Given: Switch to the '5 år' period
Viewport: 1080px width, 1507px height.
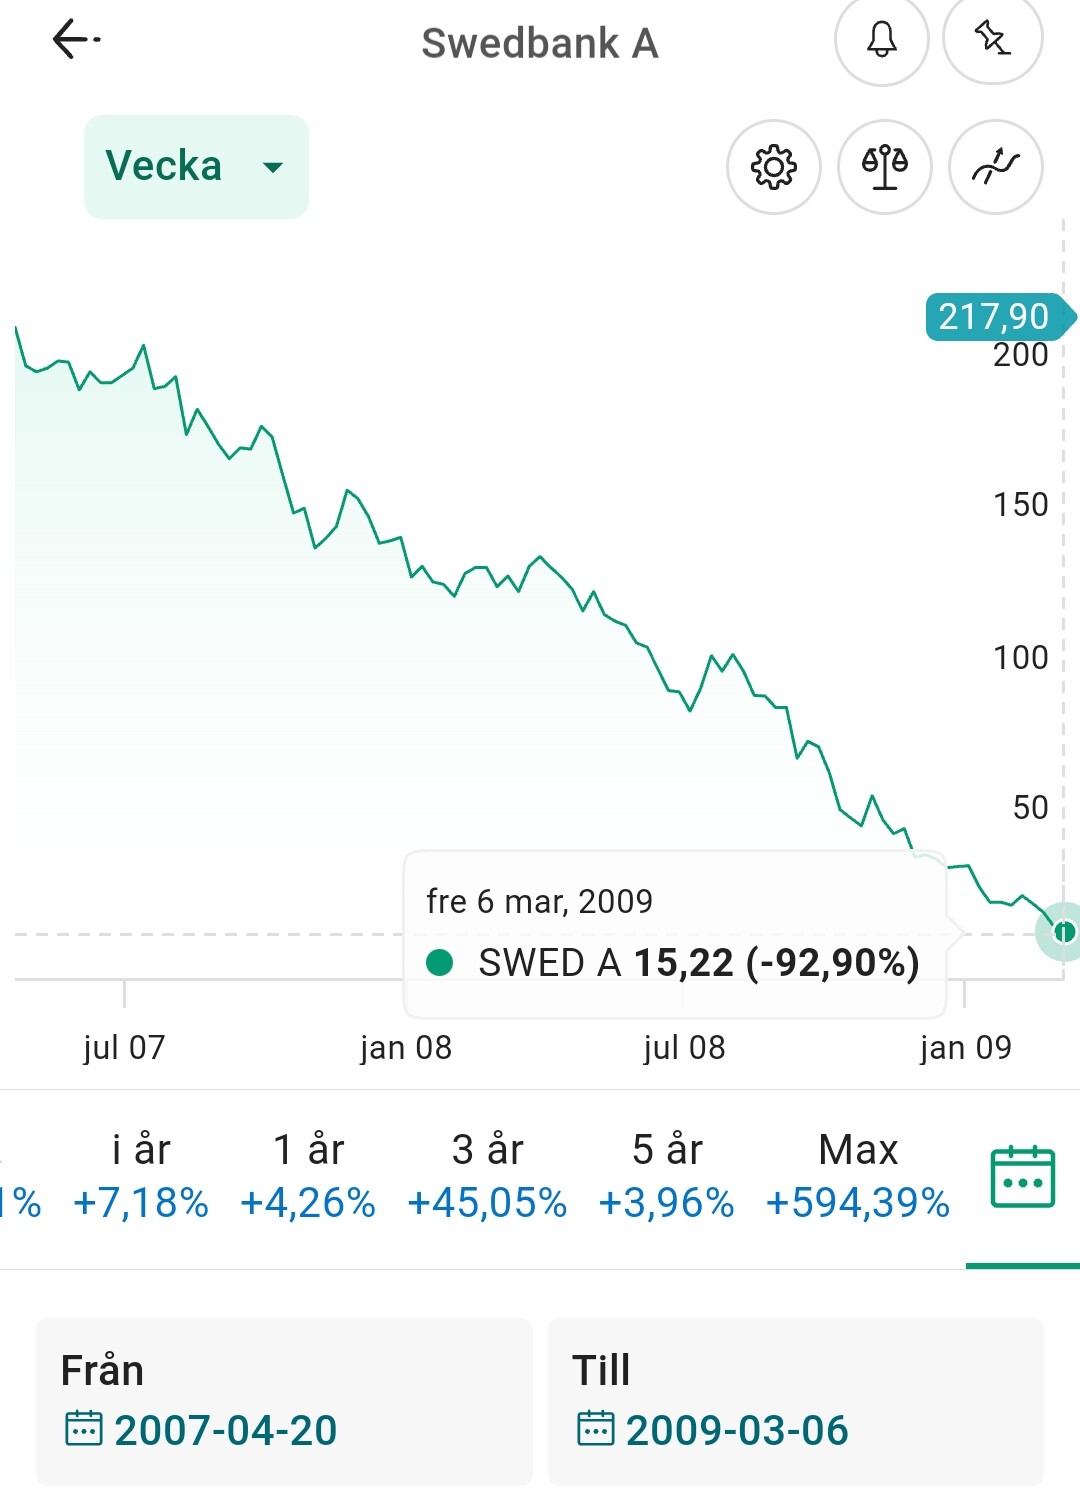Looking at the screenshot, I should [x=667, y=1176].
